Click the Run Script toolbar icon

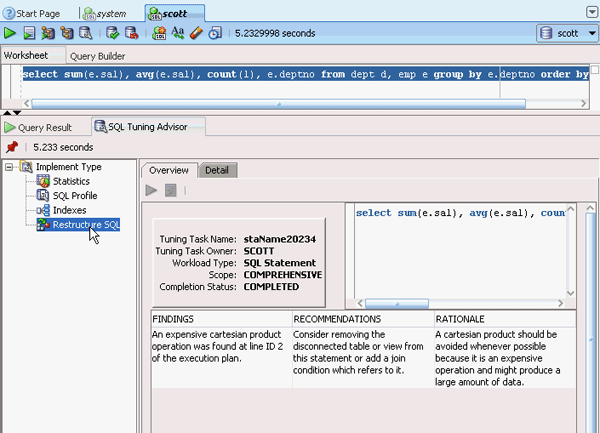tap(29, 33)
